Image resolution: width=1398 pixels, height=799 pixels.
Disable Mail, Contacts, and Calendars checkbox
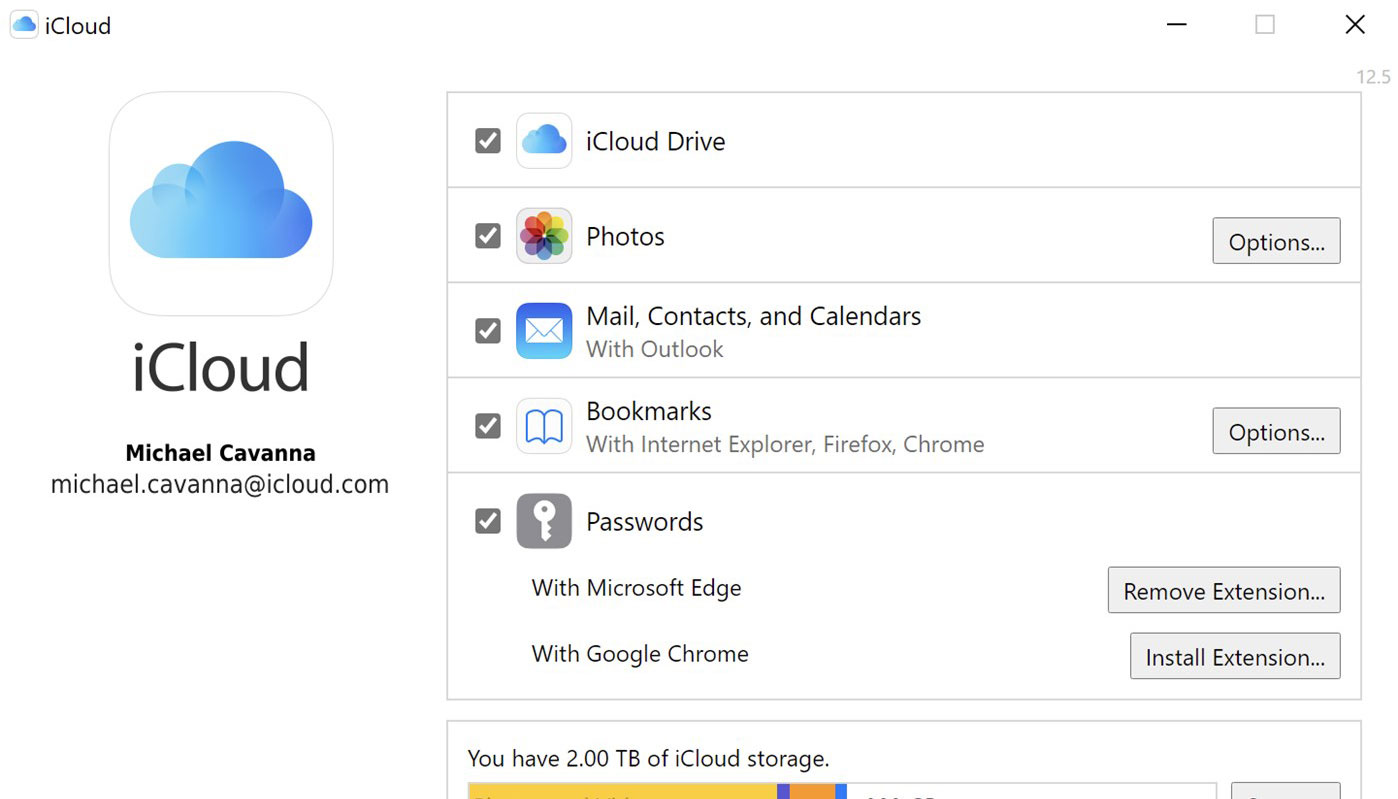click(x=488, y=331)
